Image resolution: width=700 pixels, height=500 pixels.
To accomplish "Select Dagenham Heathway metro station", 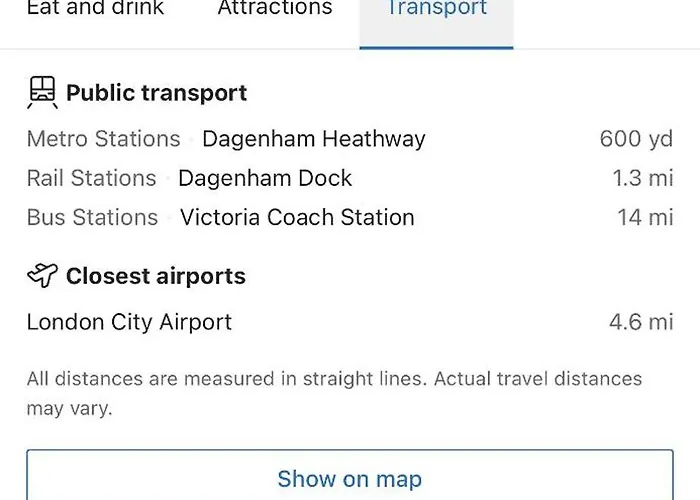I will click(x=314, y=139).
